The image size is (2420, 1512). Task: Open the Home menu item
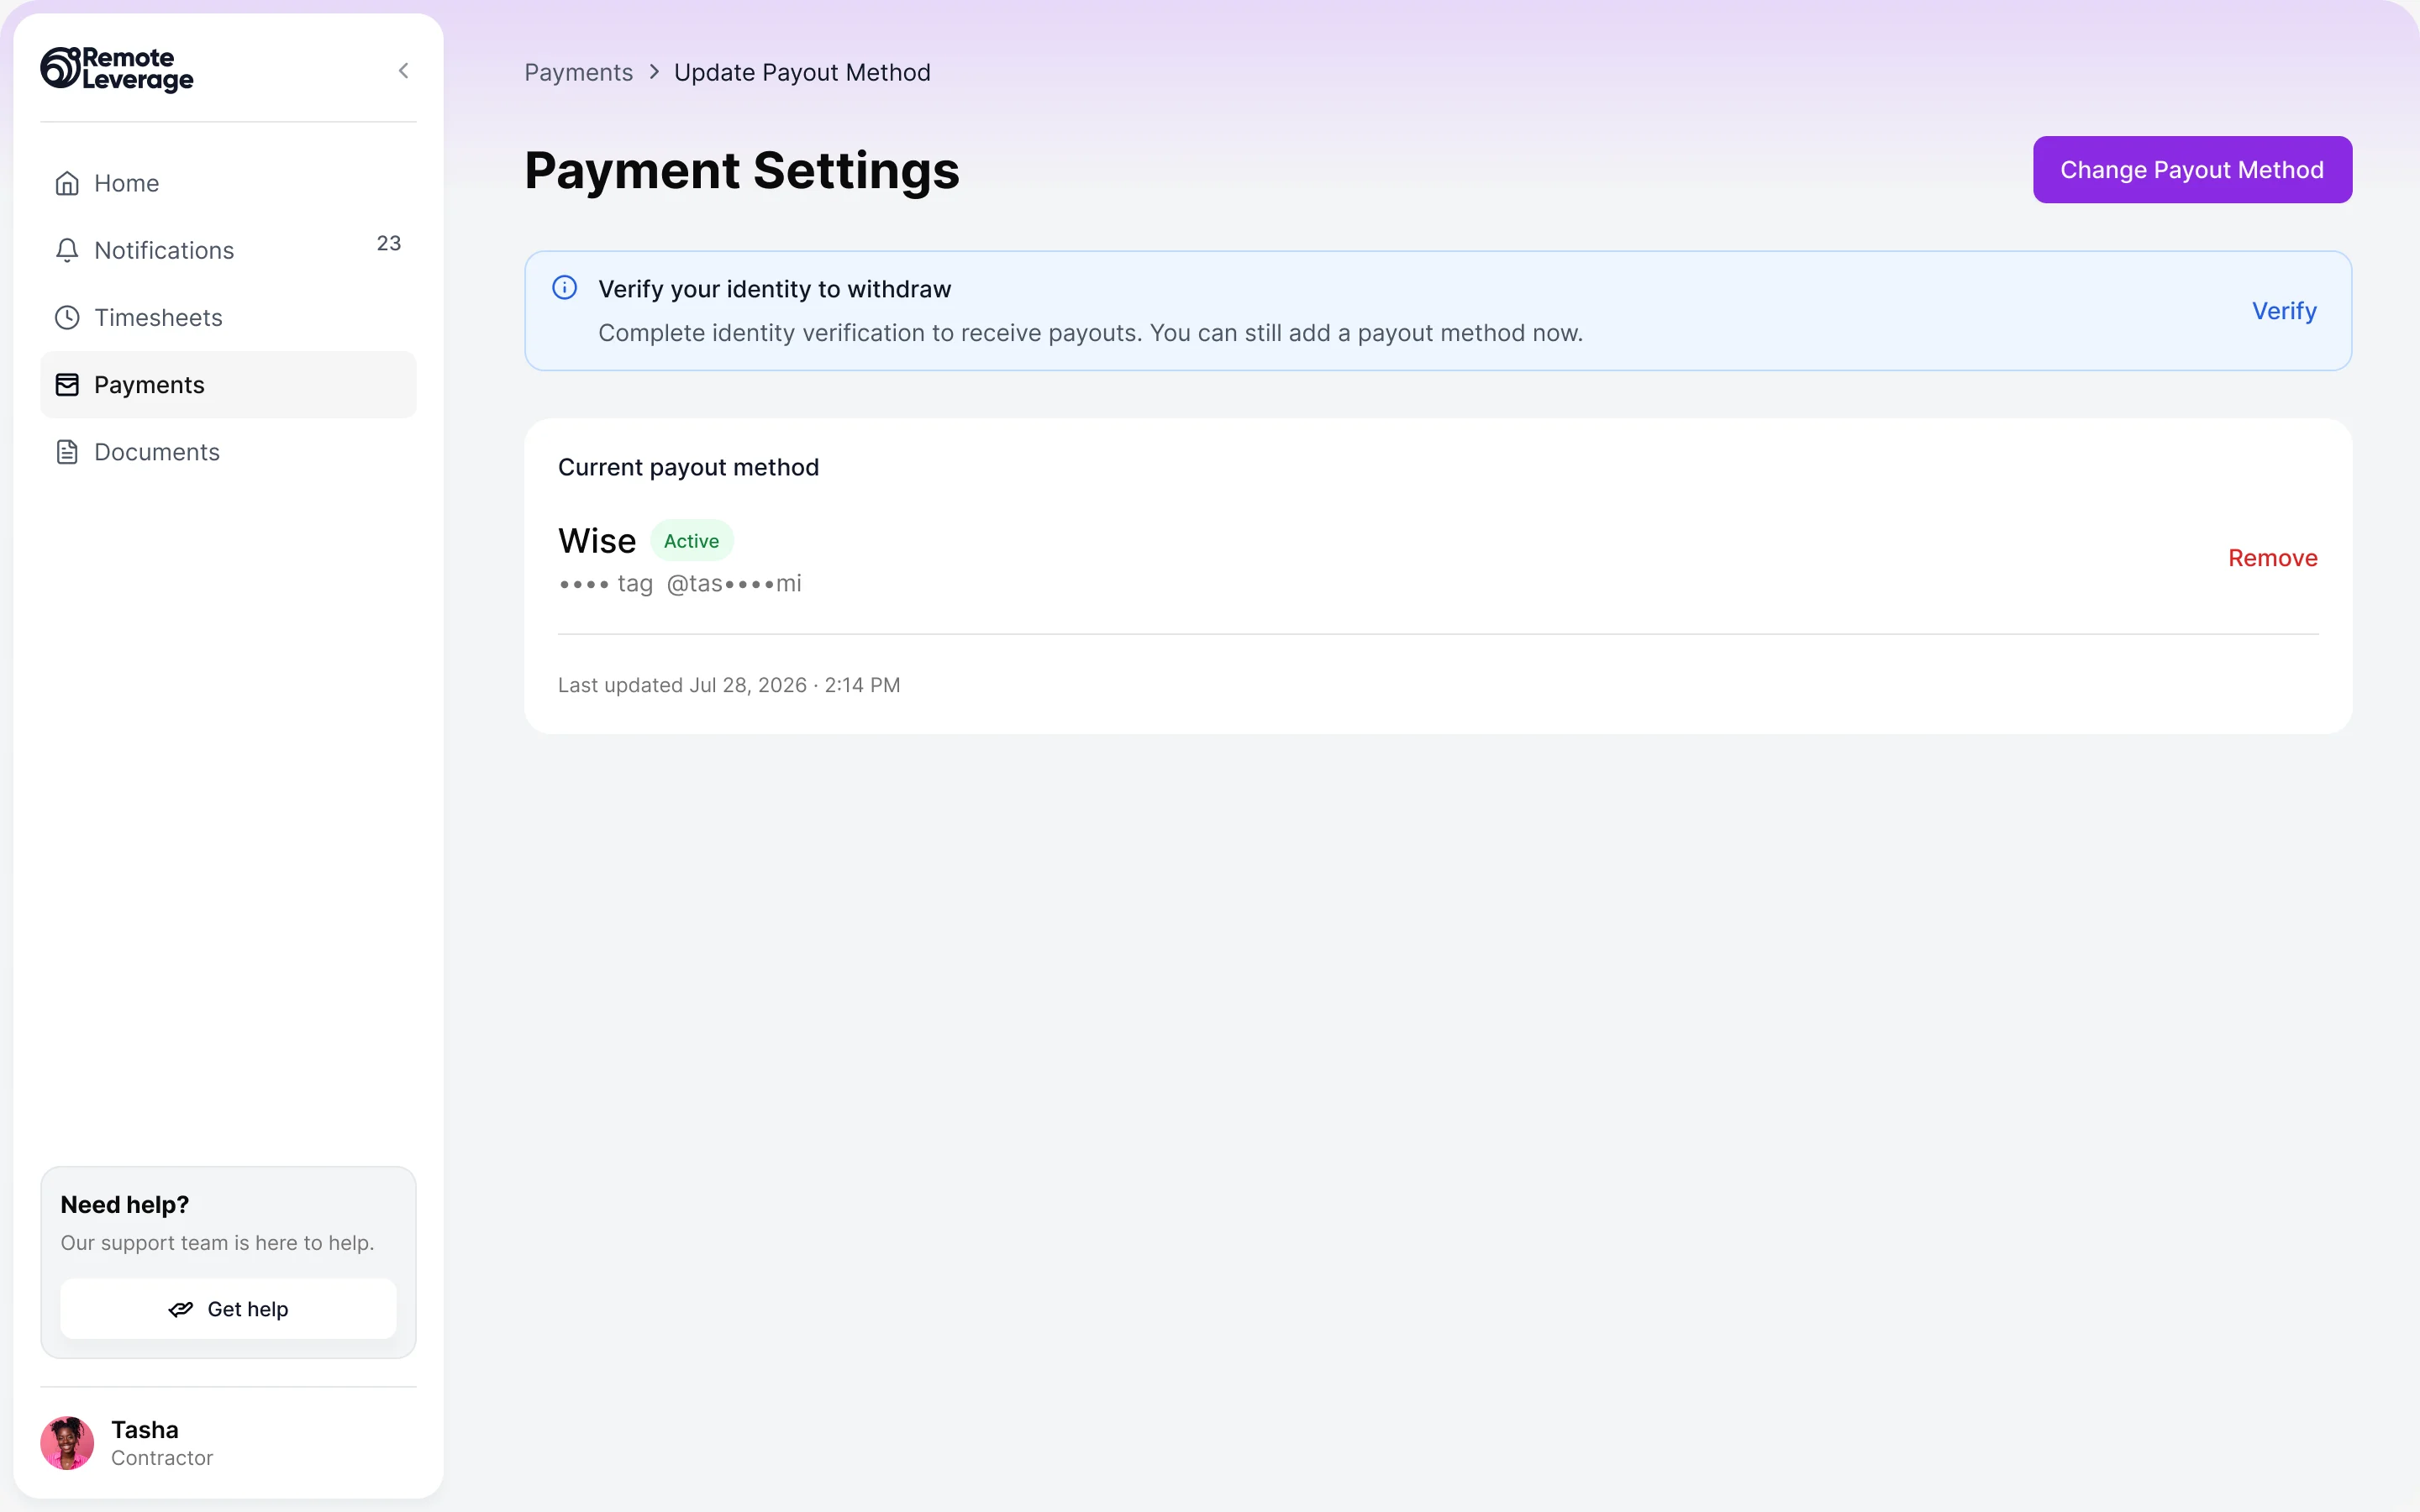228,183
